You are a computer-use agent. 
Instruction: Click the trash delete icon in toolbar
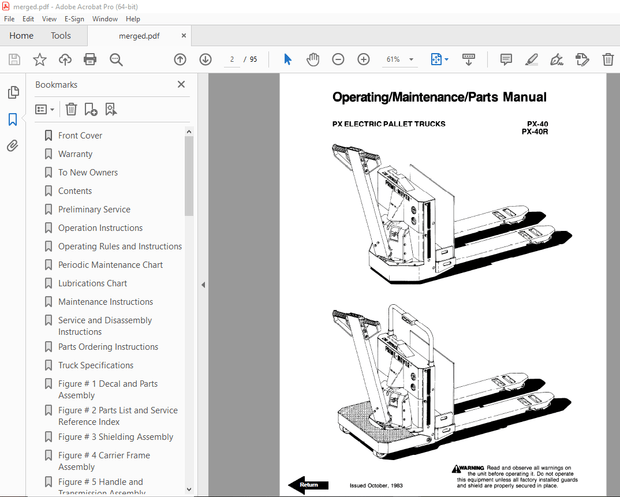click(608, 60)
